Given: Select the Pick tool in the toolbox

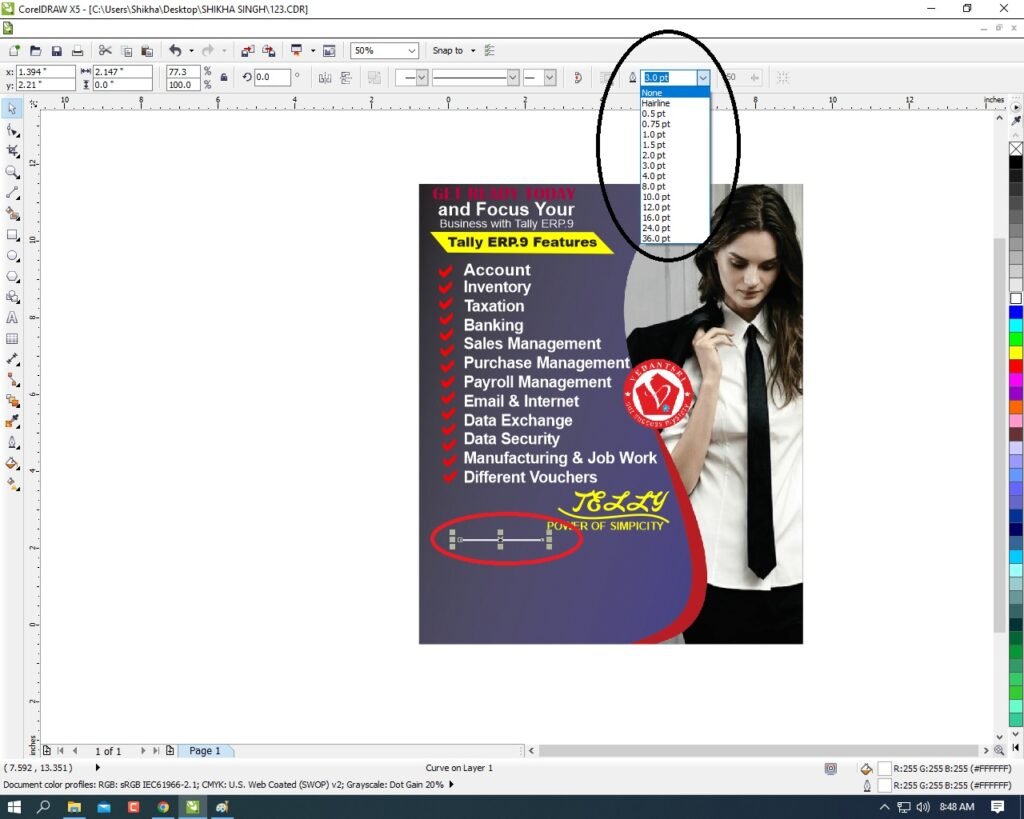Looking at the screenshot, I should tap(12, 108).
